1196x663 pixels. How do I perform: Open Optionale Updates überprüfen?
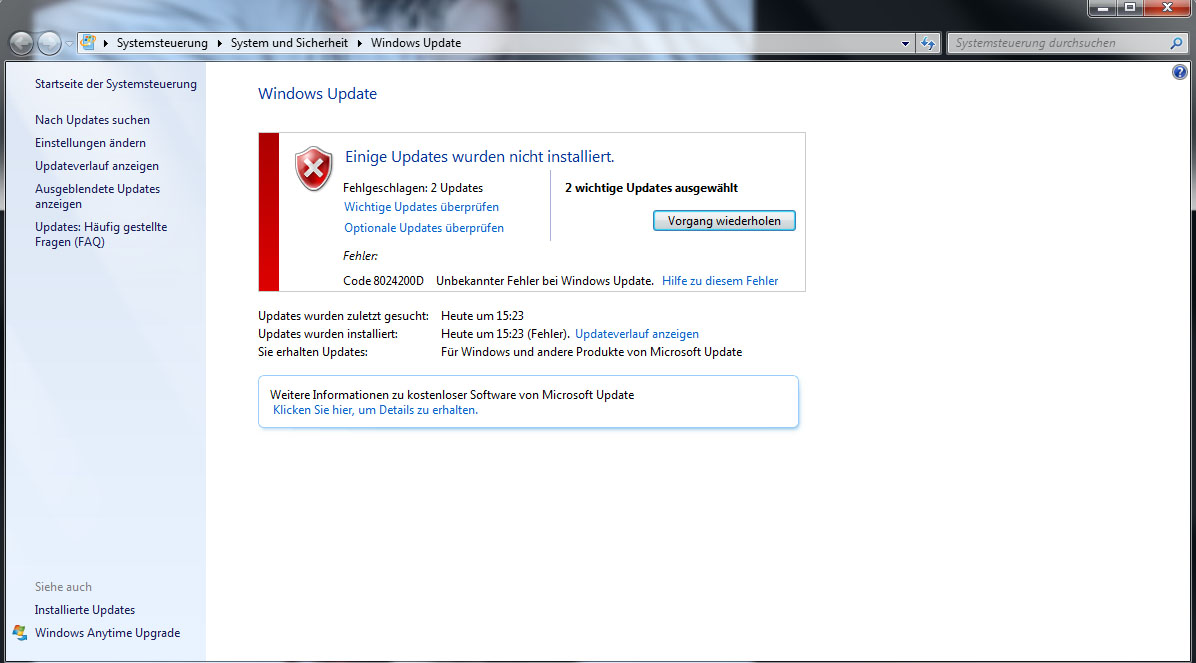click(423, 227)
